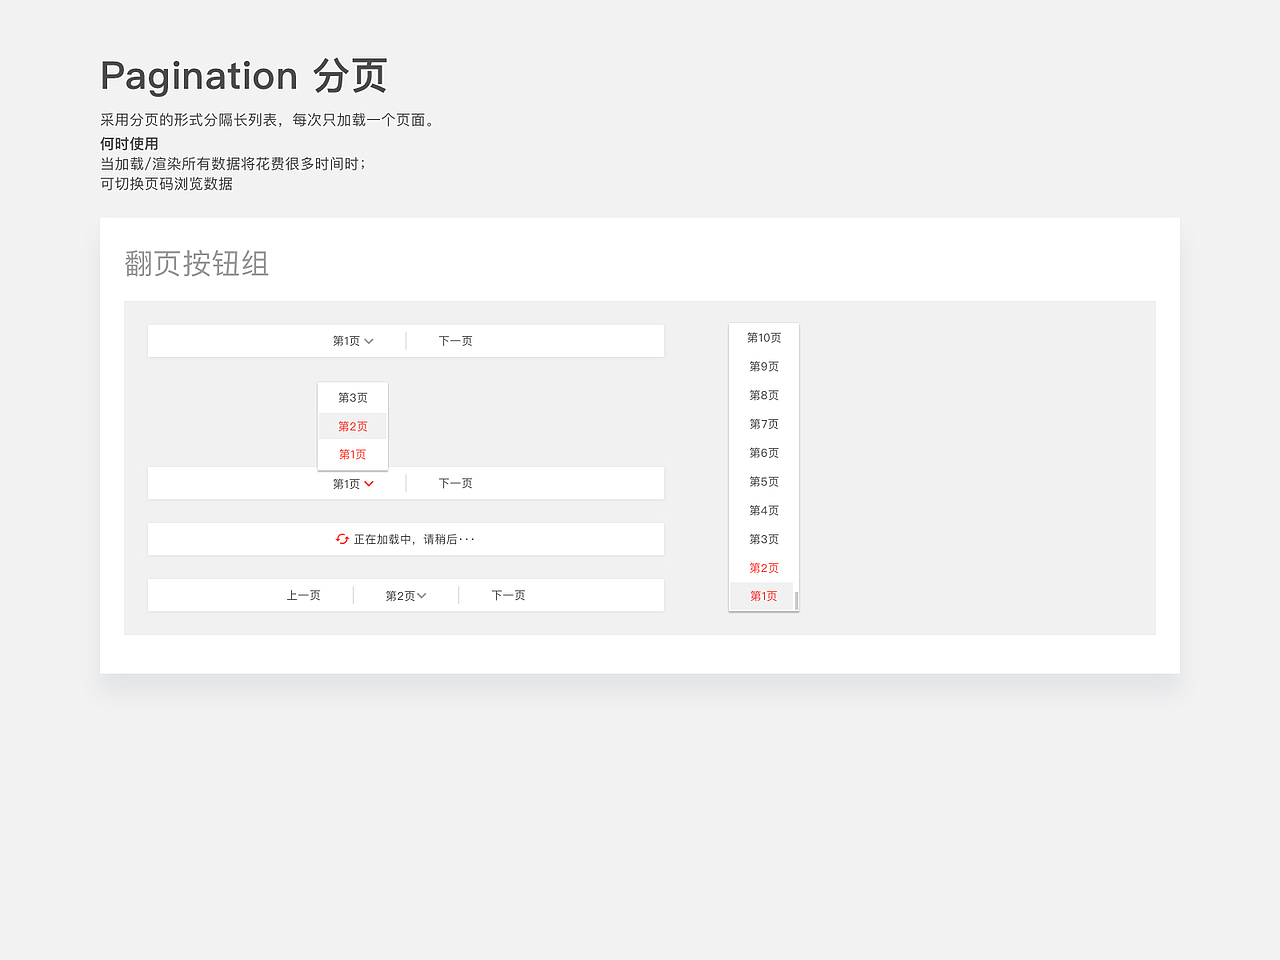1280x960 pixels.
Task: Select 第5页 in the vertical page list
Action: tap(764, 481)
